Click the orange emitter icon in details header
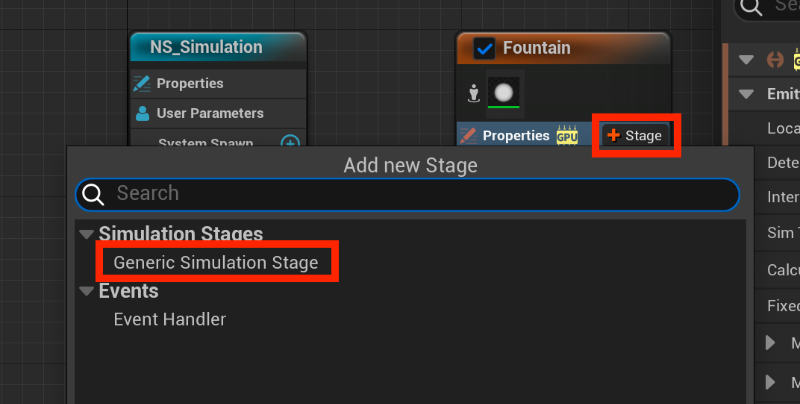The width and height of the screenshot is (800, 404). pos(773,60)
